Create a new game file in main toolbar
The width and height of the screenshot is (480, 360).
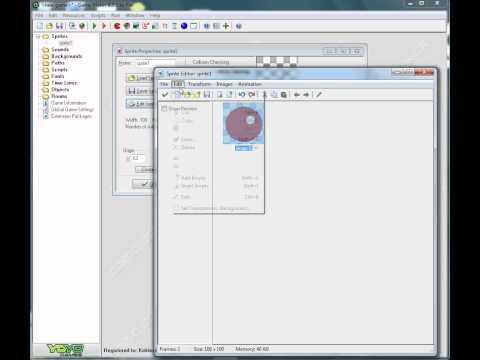(40, 26)
